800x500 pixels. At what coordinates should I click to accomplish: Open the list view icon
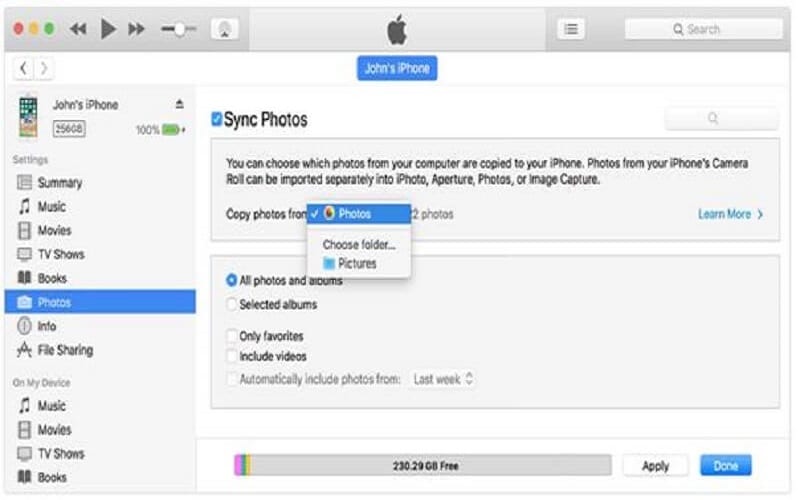[x=570, y=29]
